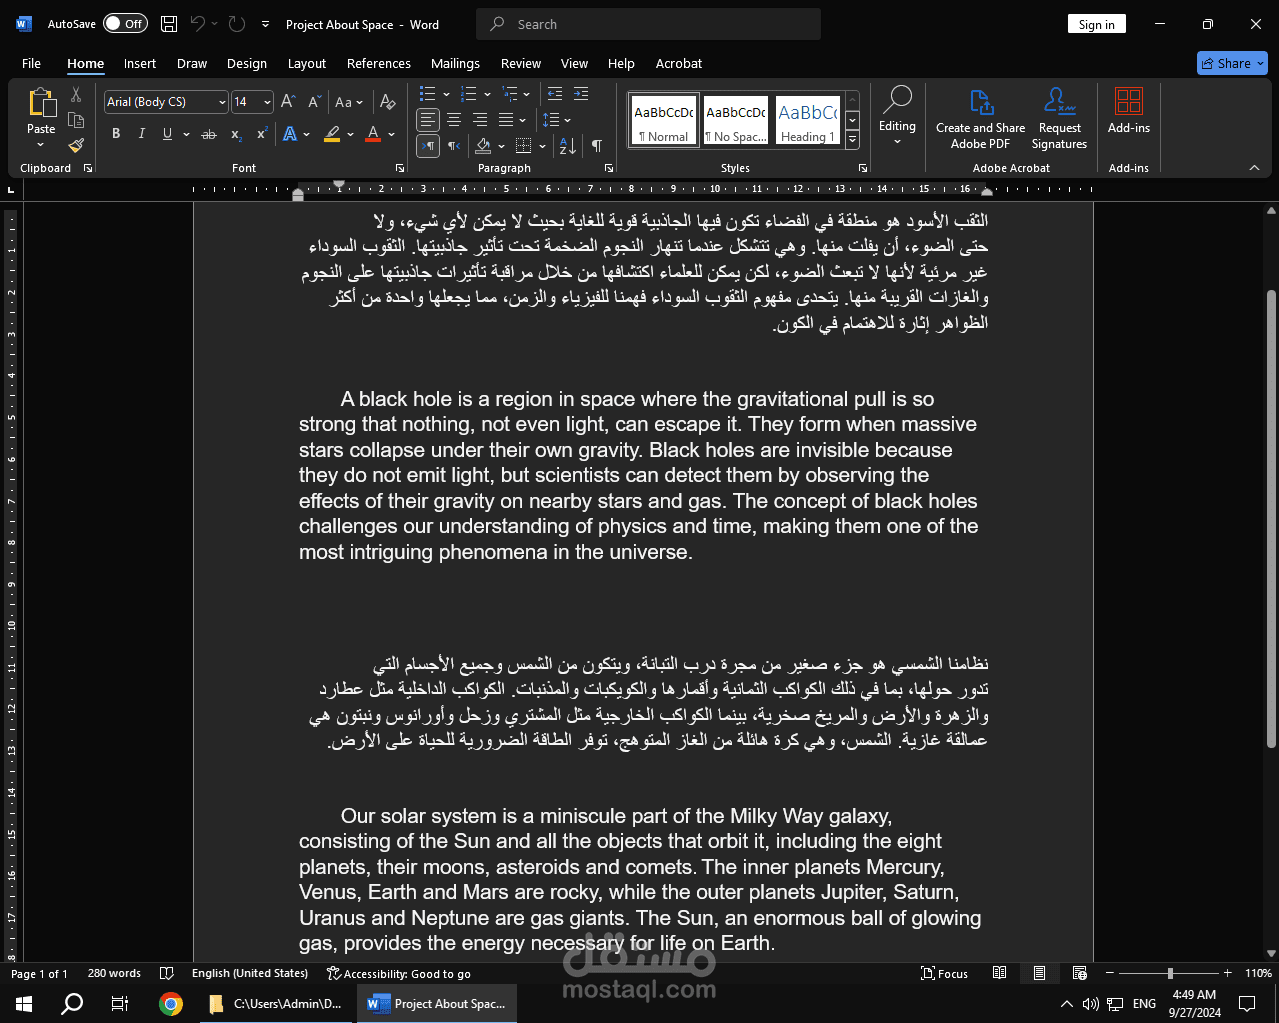This screenshot has height=1023, width=1279.
Task: Toggle Bold formatting
Action: pyautogui.click(x=116, y=134)
